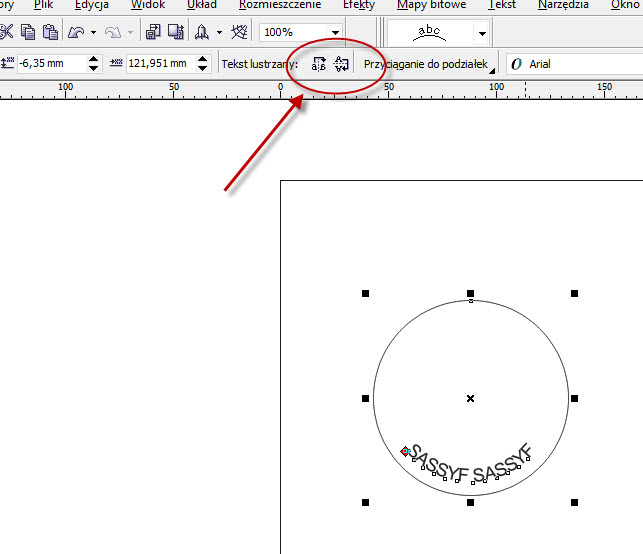The image size is (643, 554).
Task: Open the undo history dropdown arrow
Action: click(x=93, y=32)
